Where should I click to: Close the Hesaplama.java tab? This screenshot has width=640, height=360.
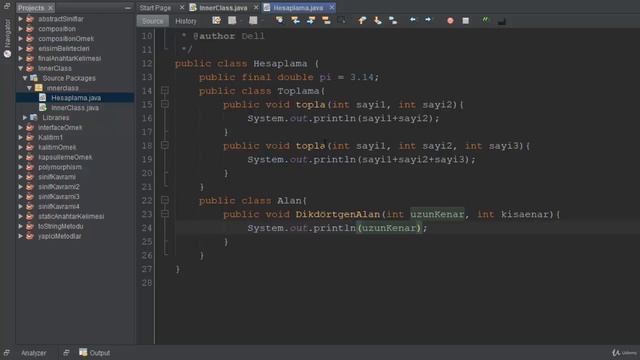(332, 7)
